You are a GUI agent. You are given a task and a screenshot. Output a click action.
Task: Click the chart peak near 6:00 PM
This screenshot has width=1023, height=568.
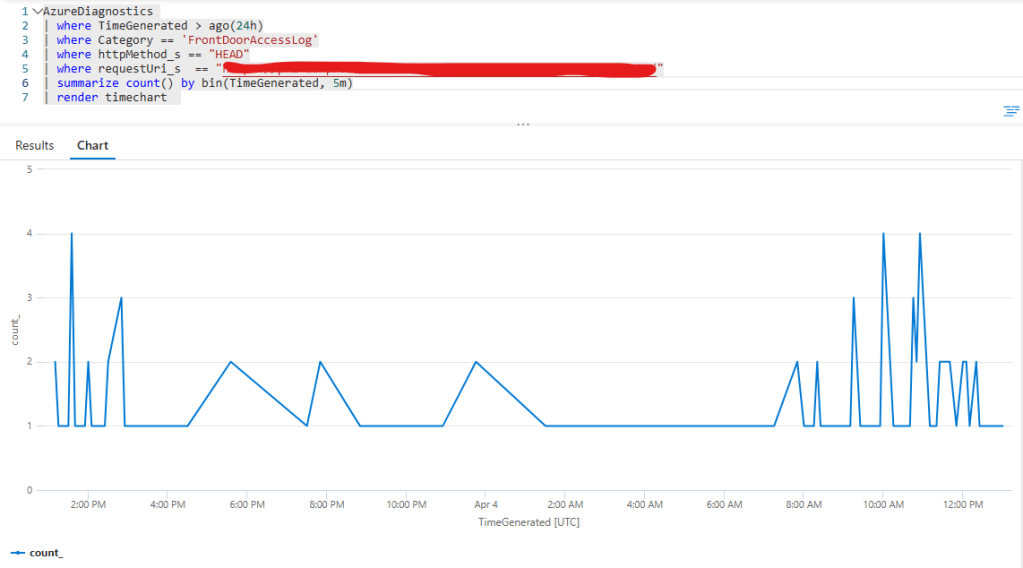point(231,362)
